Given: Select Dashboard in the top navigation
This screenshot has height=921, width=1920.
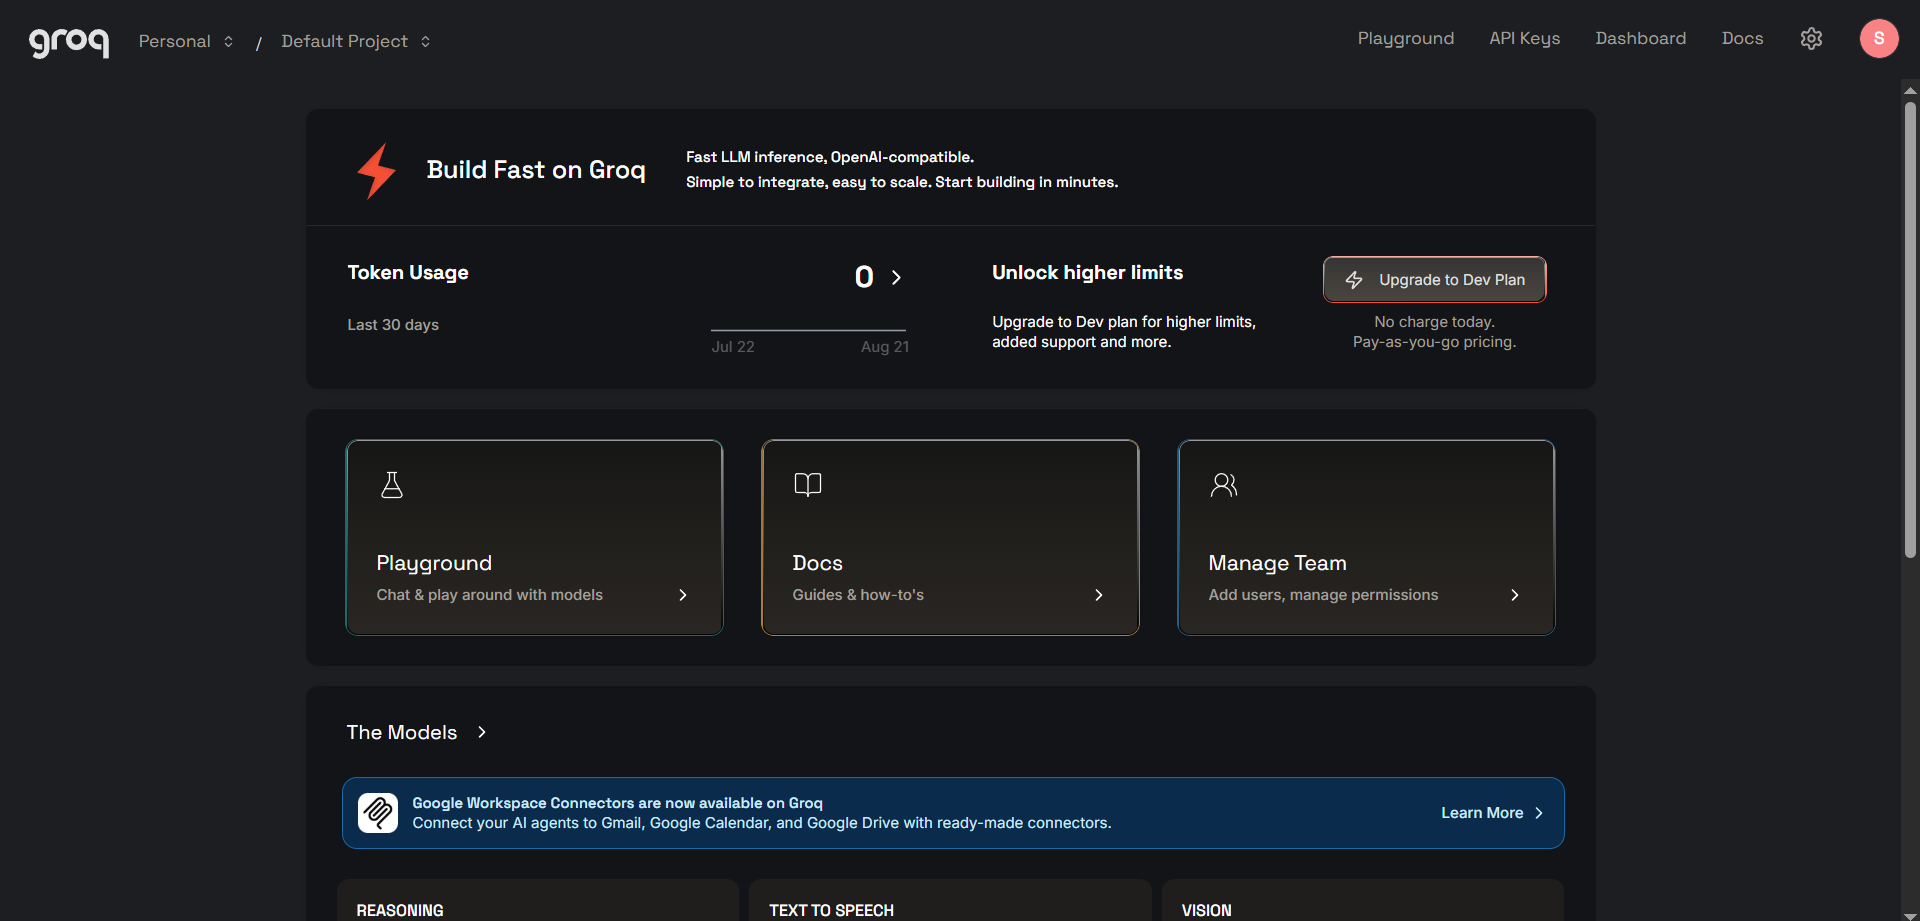Looking at the screenshot, I should pyautogui.click(x=1640, y=38).
